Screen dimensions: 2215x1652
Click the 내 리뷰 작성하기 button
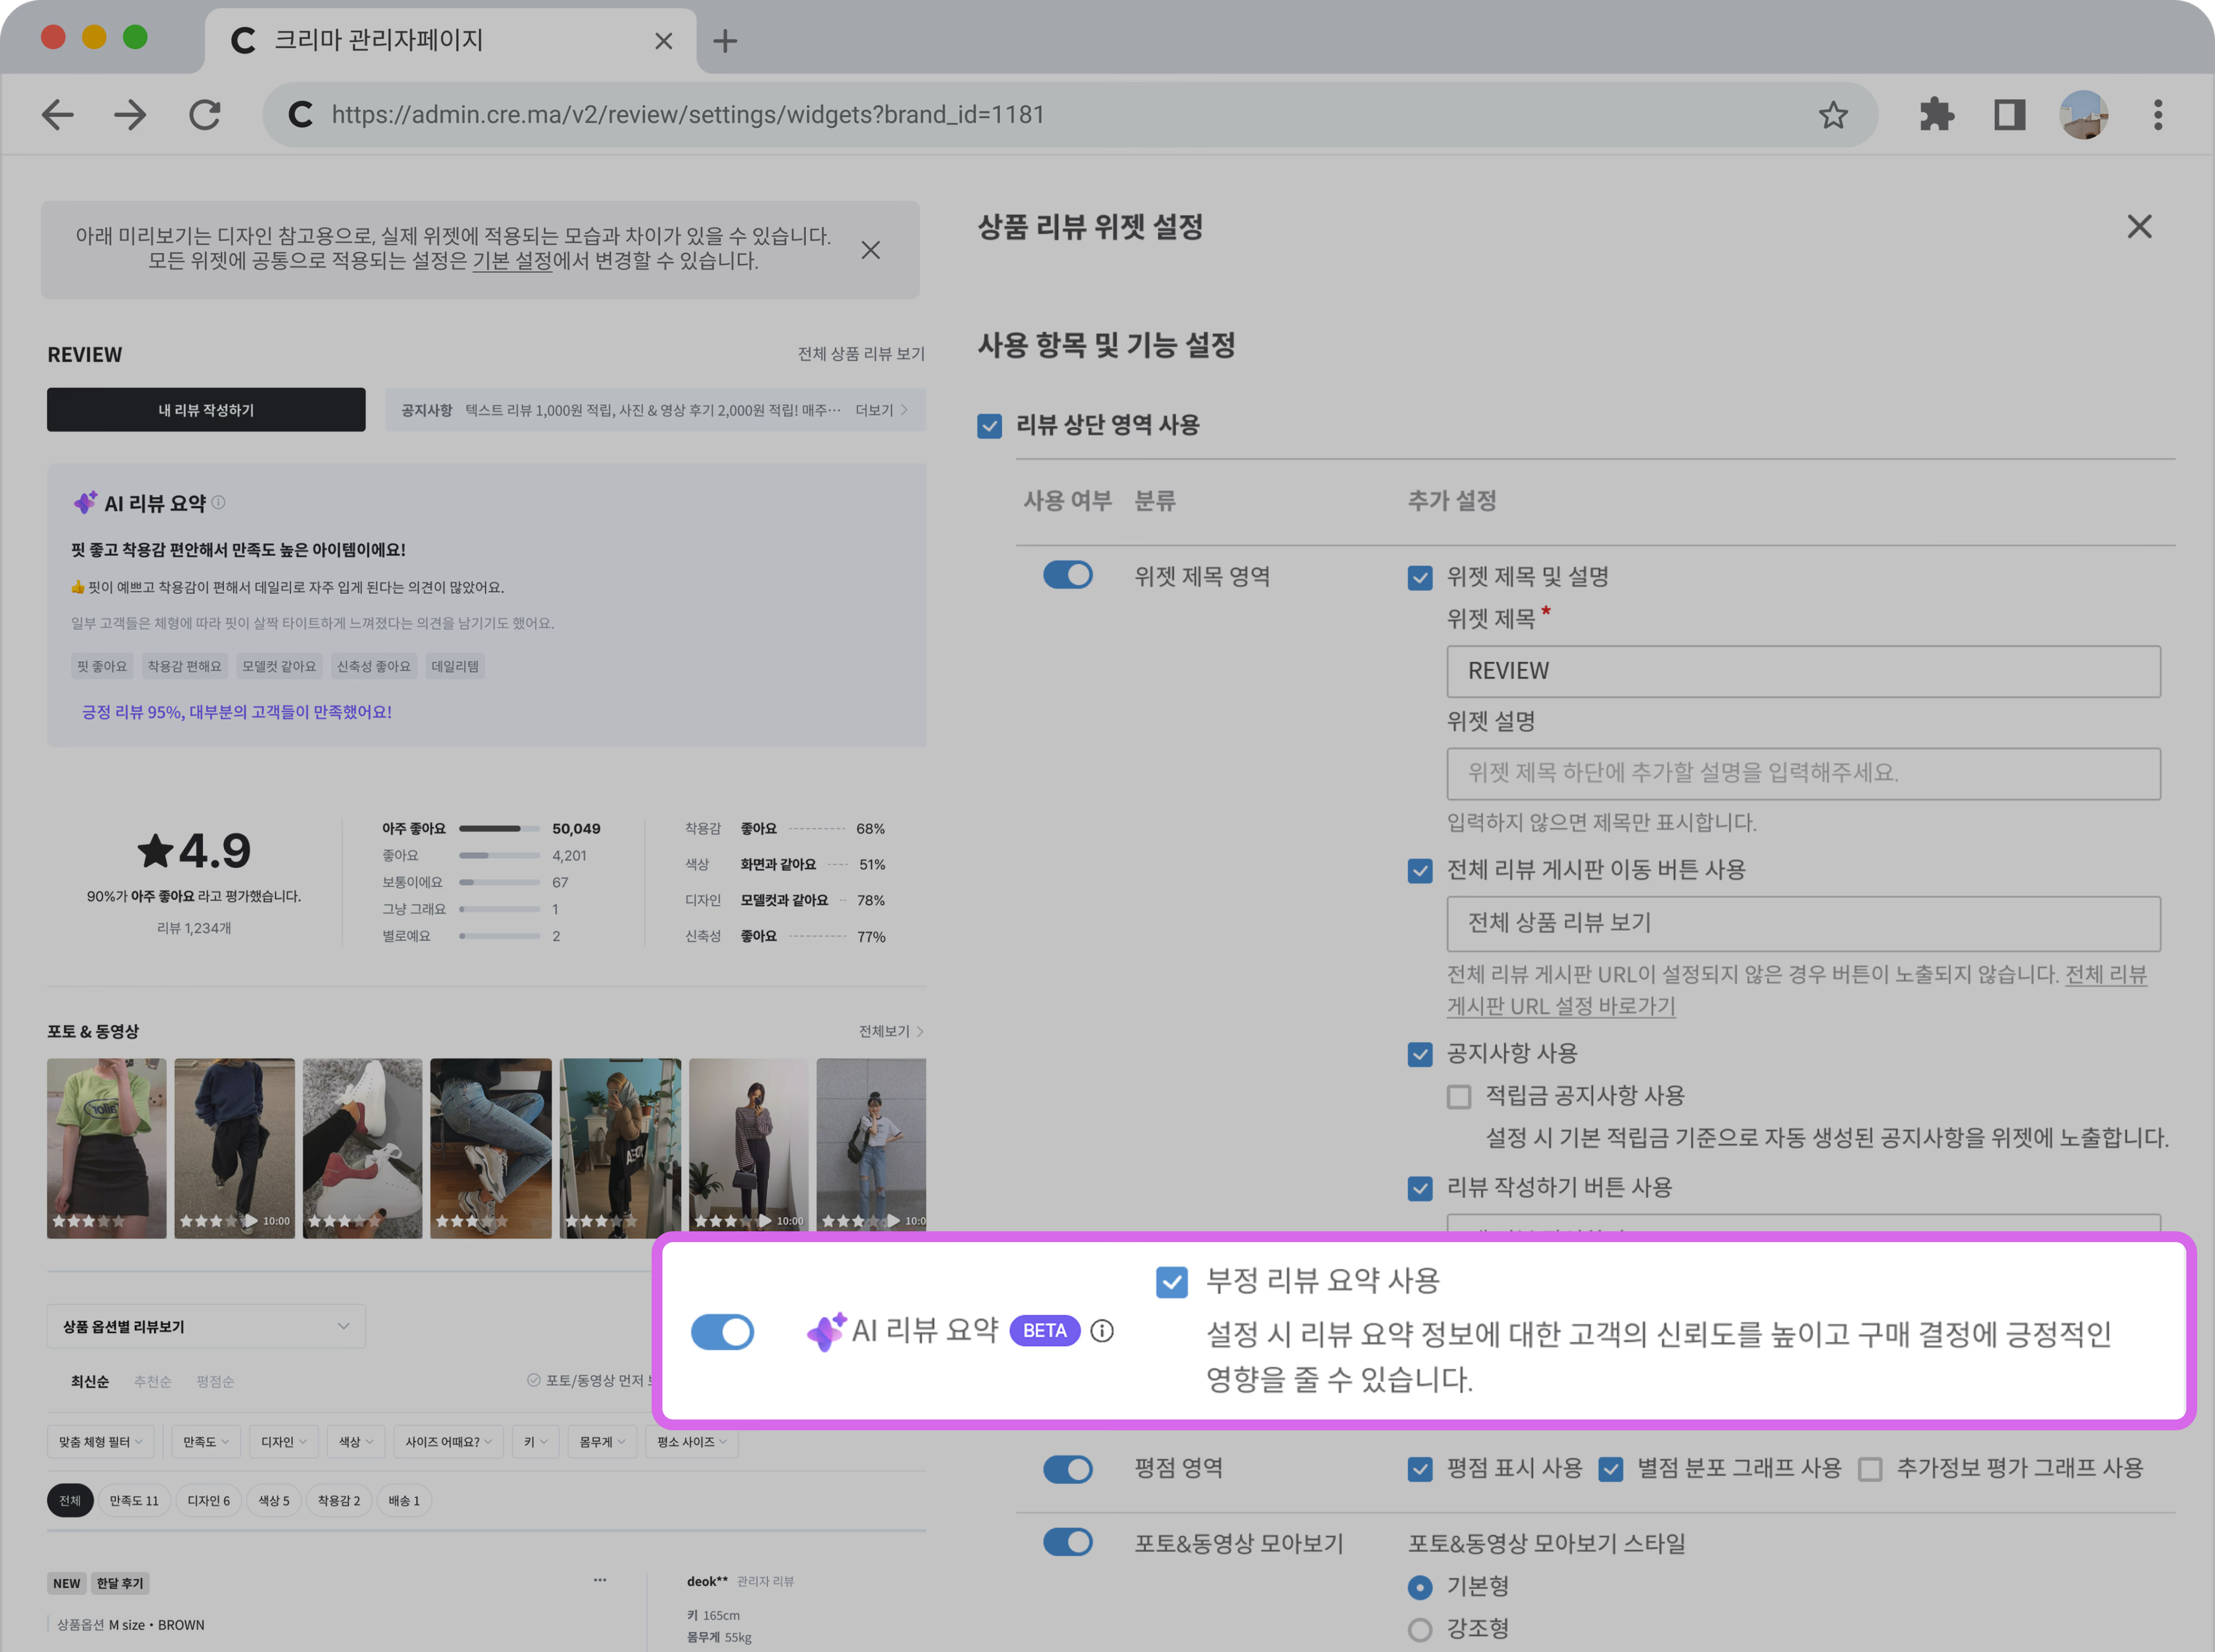click(x=206, y=409)
